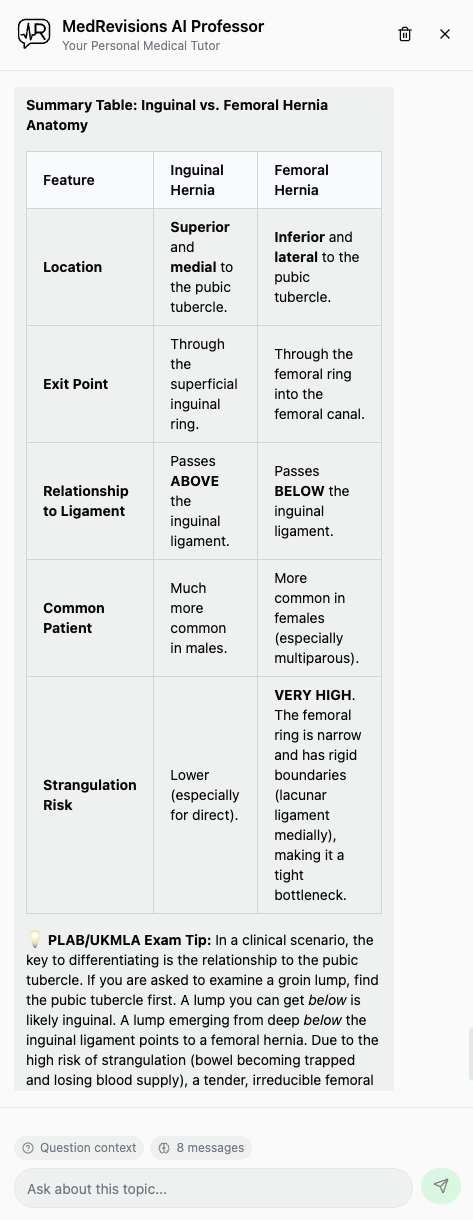The width and height of the screenshot is (473, 1220).
Task: Click the chat scrollbar thumb on right edge
Action: 470,1053
